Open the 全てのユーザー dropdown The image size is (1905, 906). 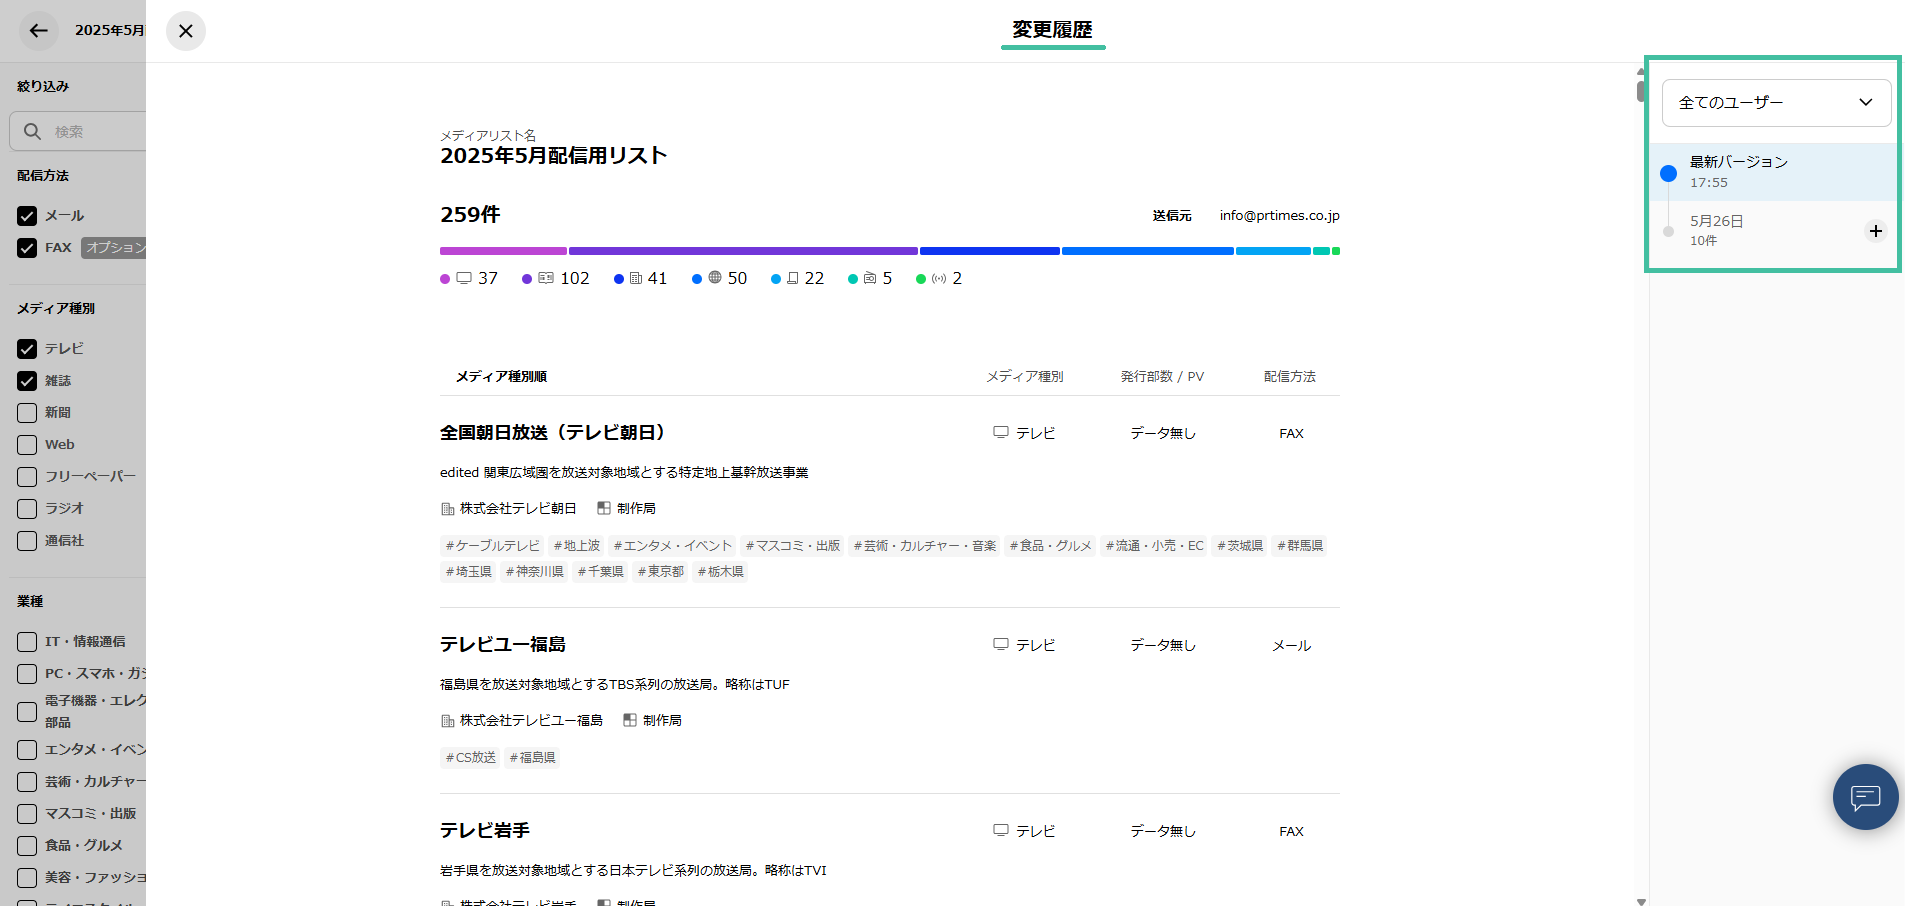point(1775,103)
